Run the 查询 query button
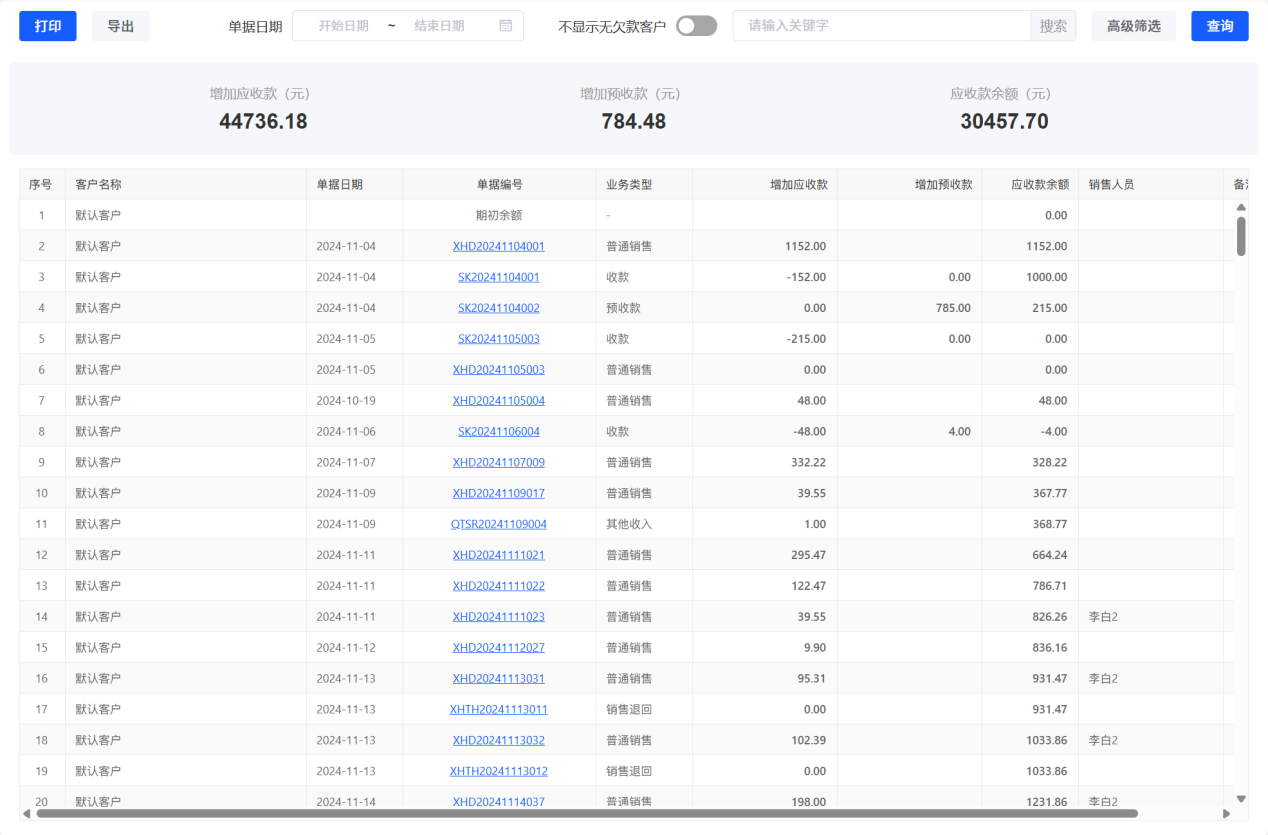Screen dimensions: 1268x835 1219,26
